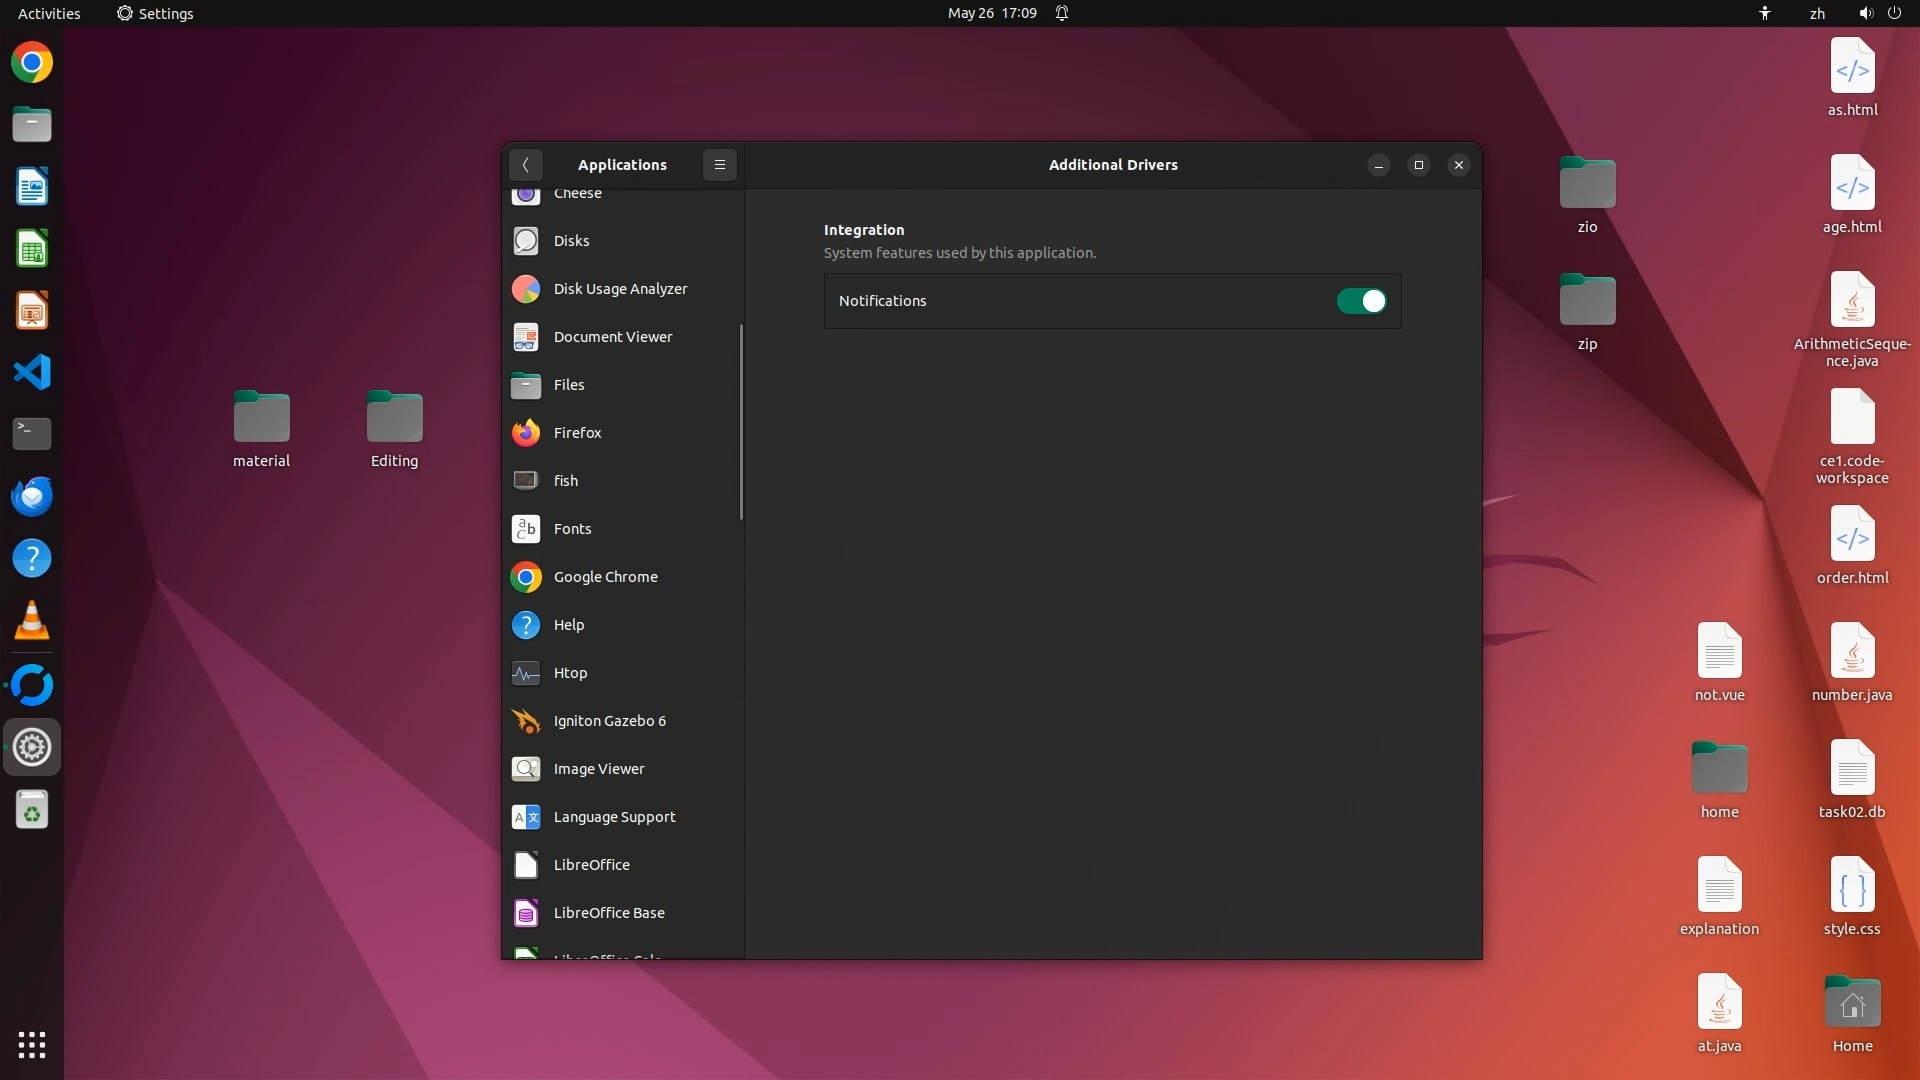Viewport: 1920px width, 1080px height.
Task: Select the Fonts application entry
Action: [572, 529]
